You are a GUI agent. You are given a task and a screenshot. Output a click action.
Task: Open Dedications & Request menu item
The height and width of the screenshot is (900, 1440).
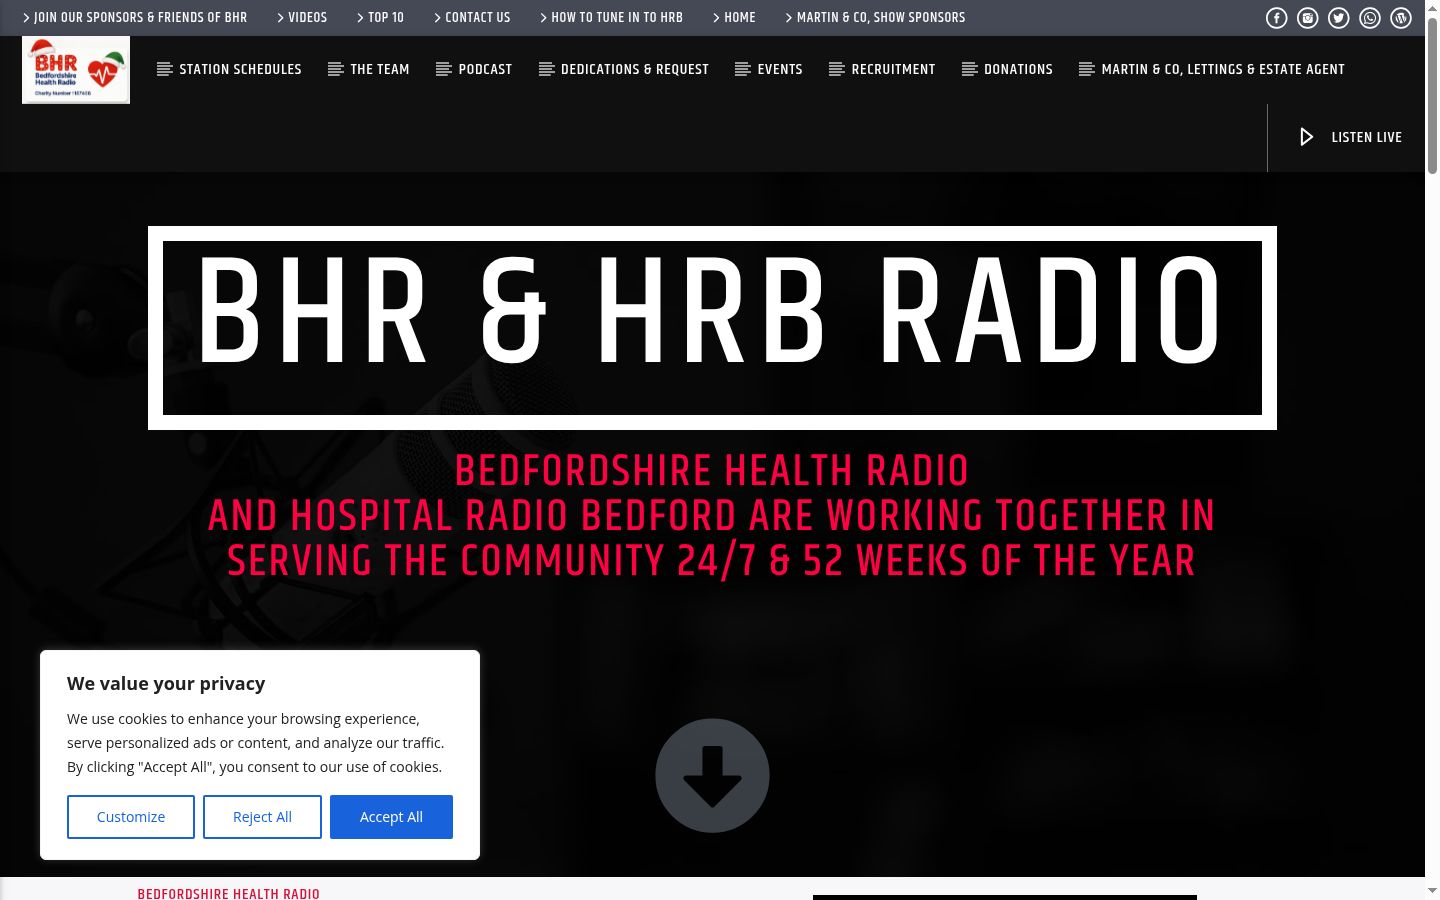click(x=635, y=69)
